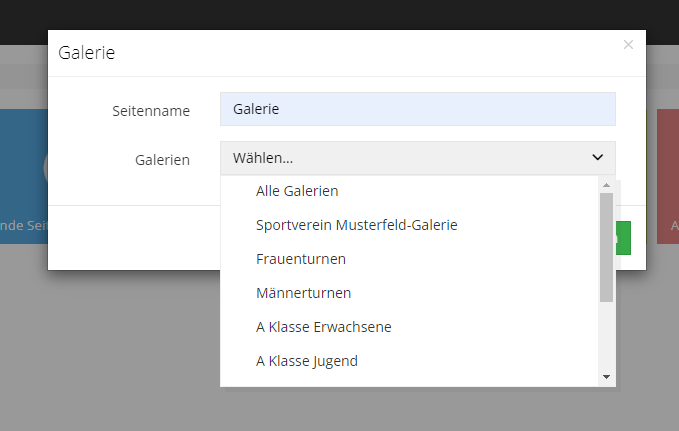Click the empty scrollbar track below thumb
Screen dimensions: 679x431
point(606,336)
